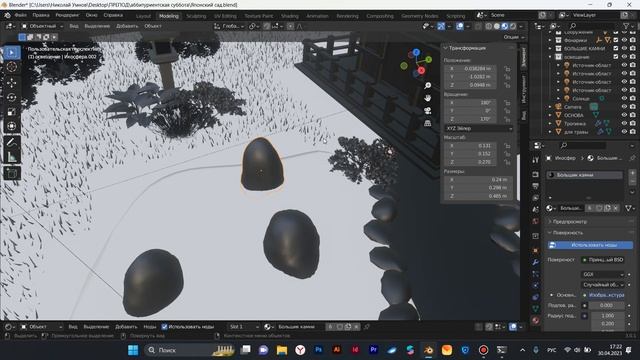Select the Transform tool

tap(11, 126)
